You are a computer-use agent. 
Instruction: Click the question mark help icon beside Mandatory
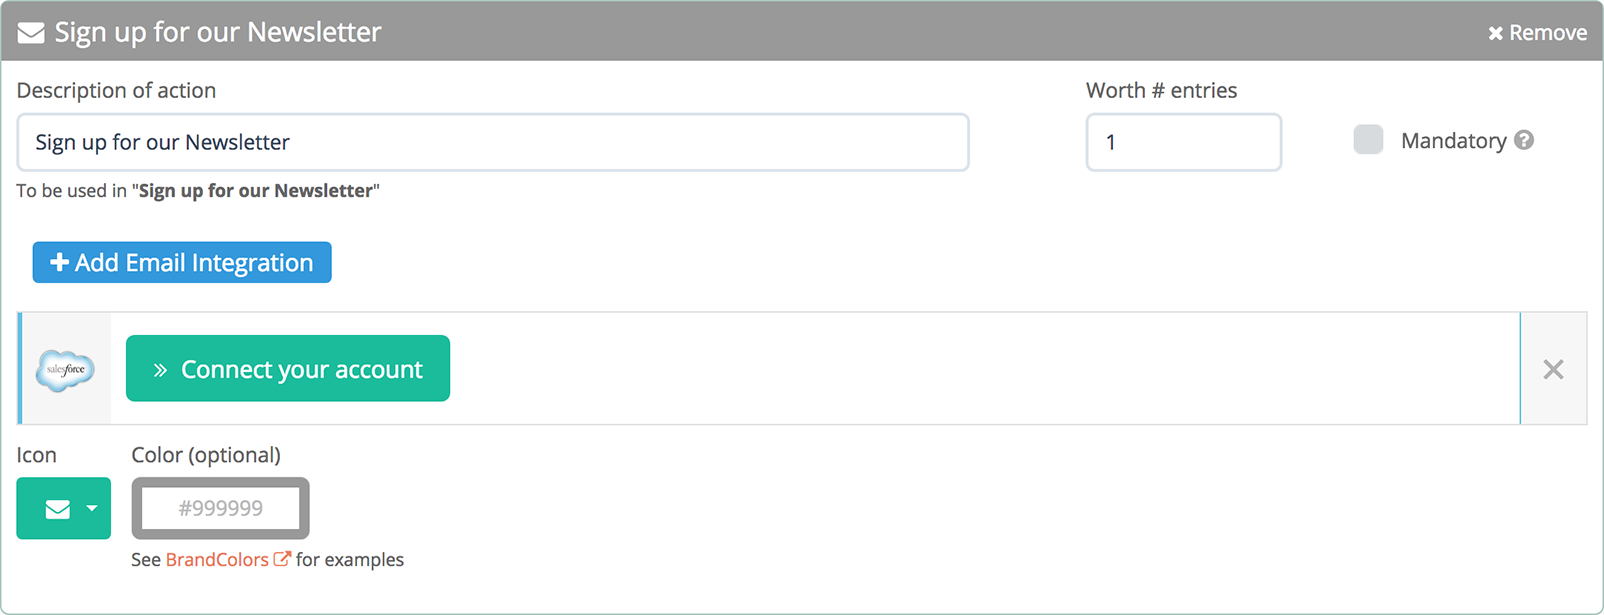(x=1524, y=140)
